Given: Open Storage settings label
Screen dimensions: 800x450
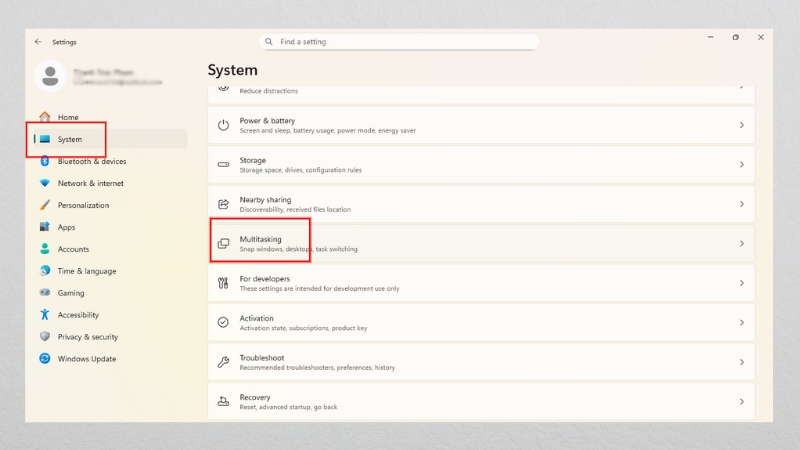Looking at the screenshot, I should coord(253,160).
